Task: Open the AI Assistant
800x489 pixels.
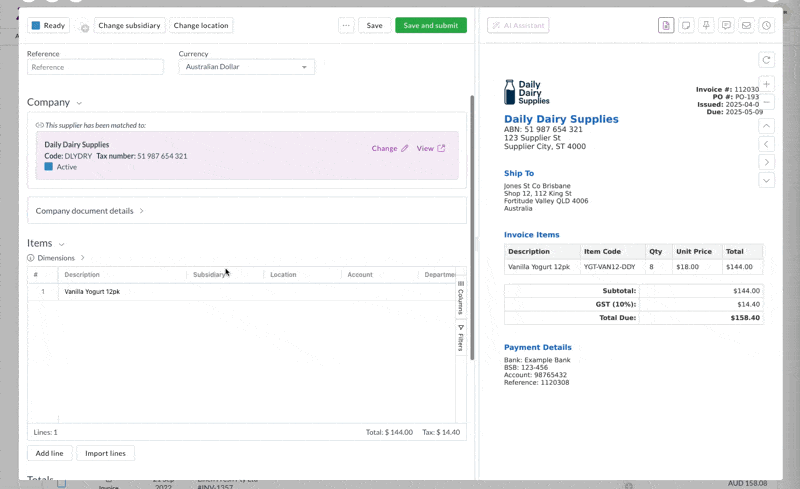Action: [x=518, y=26]
